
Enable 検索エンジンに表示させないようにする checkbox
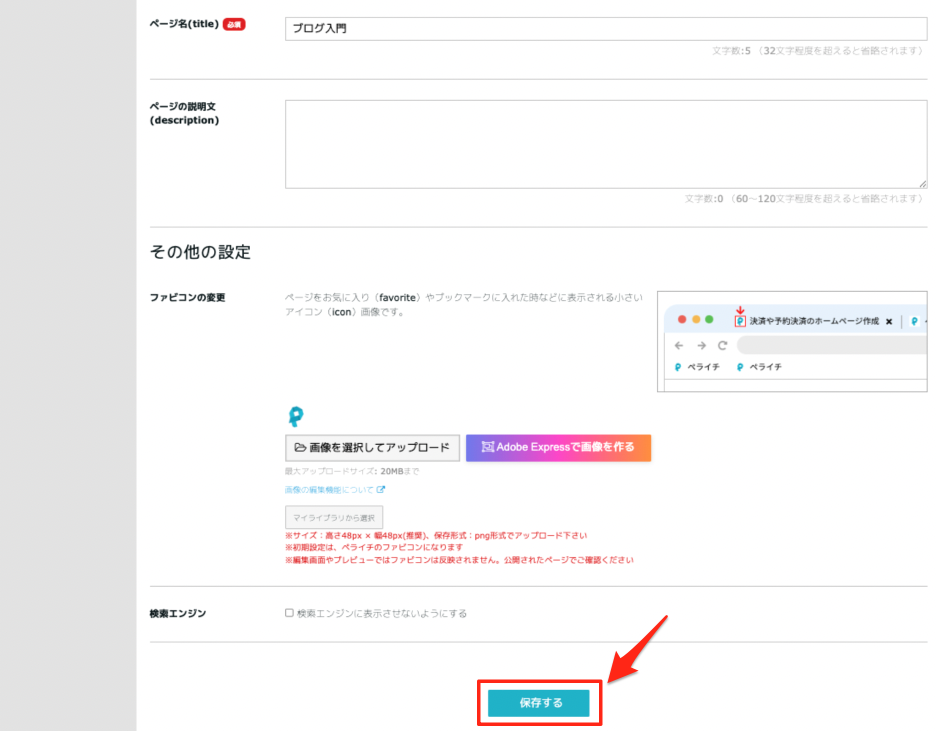[x=289, y=613]
